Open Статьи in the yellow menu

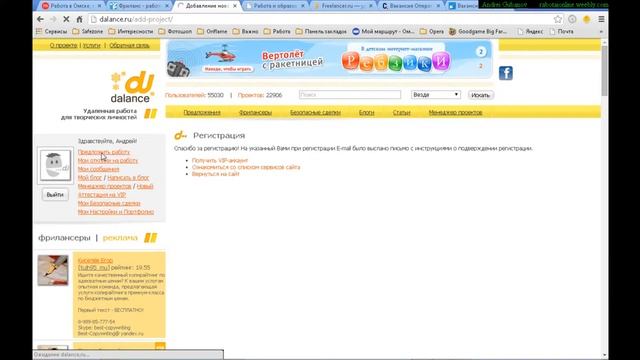pyautogui.click(x=401, y=112)
